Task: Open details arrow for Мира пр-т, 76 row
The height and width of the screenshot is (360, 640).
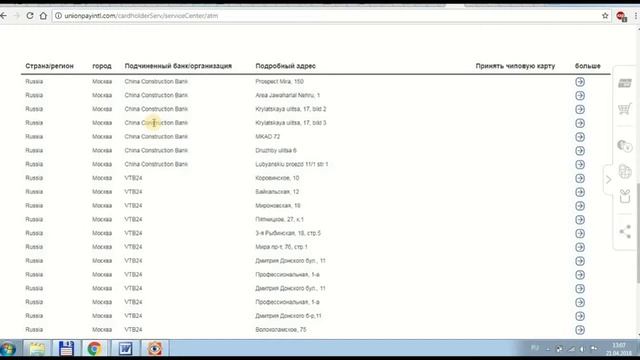Action: (x=580, y=247)
